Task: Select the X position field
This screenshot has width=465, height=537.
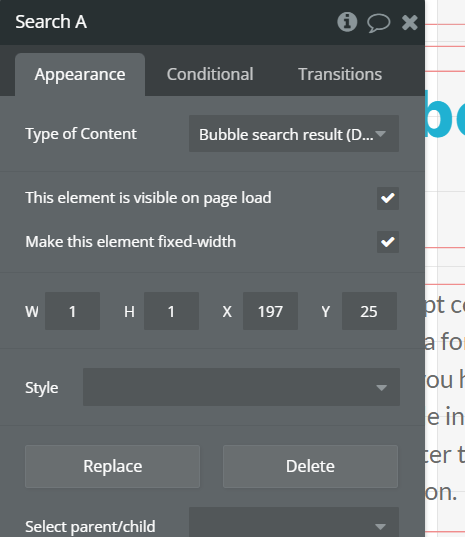Action: [270, 311]
